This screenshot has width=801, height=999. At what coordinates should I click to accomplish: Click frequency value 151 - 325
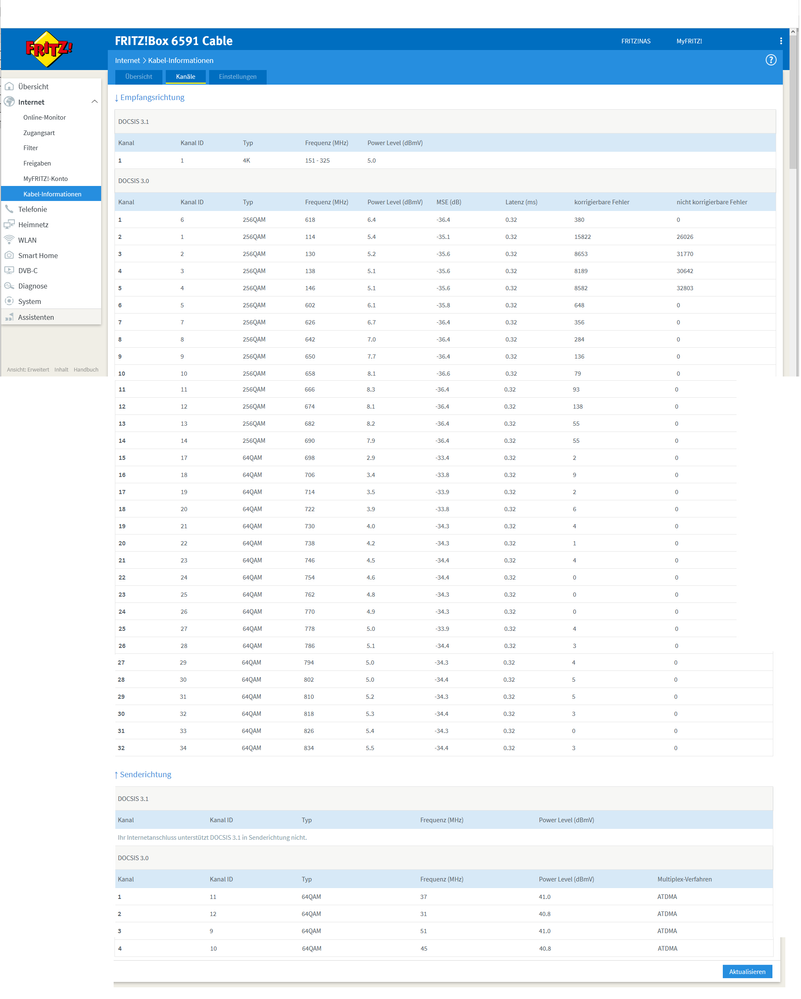point(317,161)
